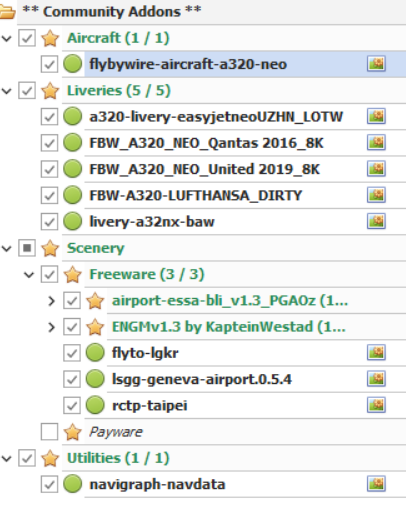Click the star icon beside Payware
Screen dimensions: 406x507
click(72, 432)
